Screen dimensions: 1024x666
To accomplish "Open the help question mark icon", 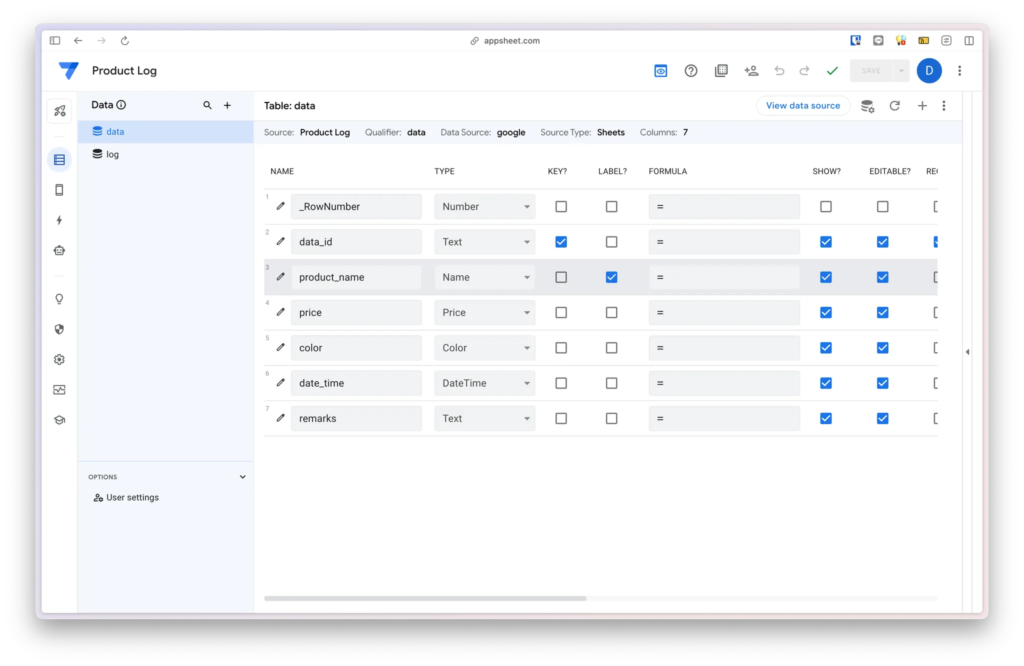I will tap(690, 71).
